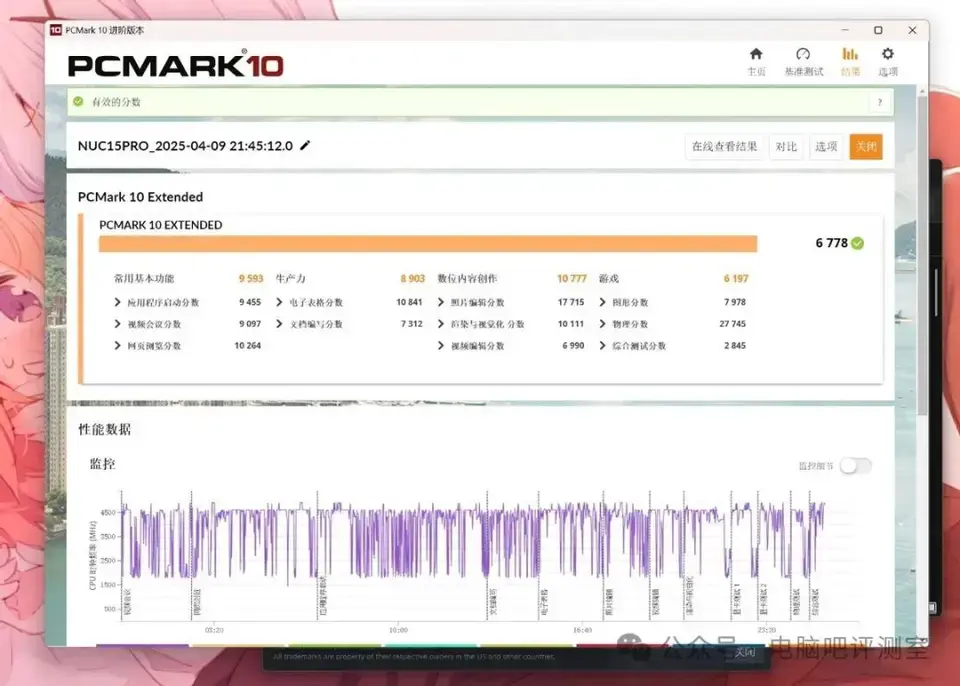
Task: Click the score value 27 745
Action: pyautogui.click(x=732, y=323)
